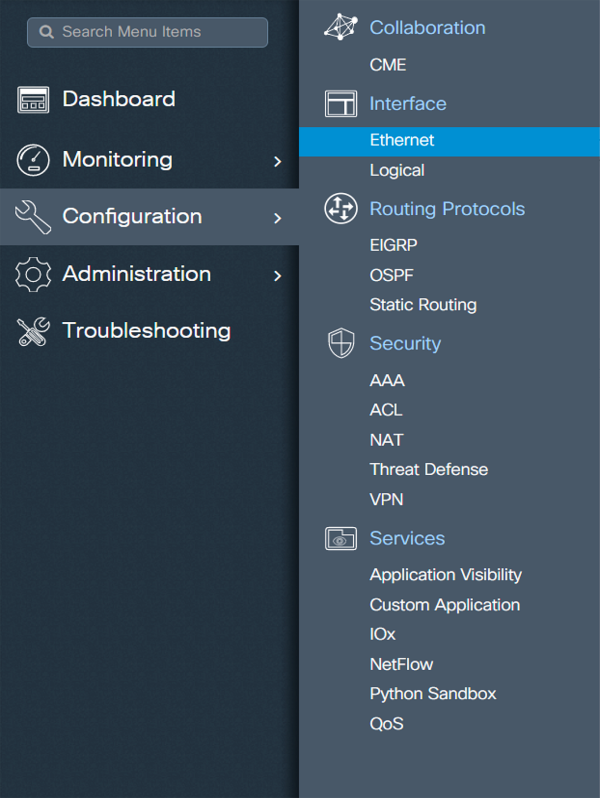The width and height of the screenshot is (600, 798).
Task: Click the Services folder-eye icon
Action: pyautogui.click(x=341, y=538)
